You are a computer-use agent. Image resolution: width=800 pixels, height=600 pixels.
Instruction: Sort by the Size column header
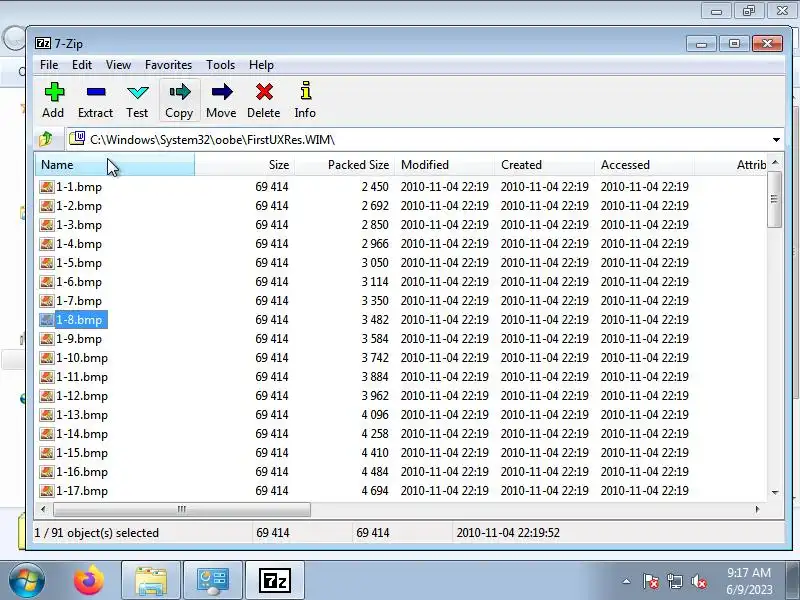(x=244, y=165)
